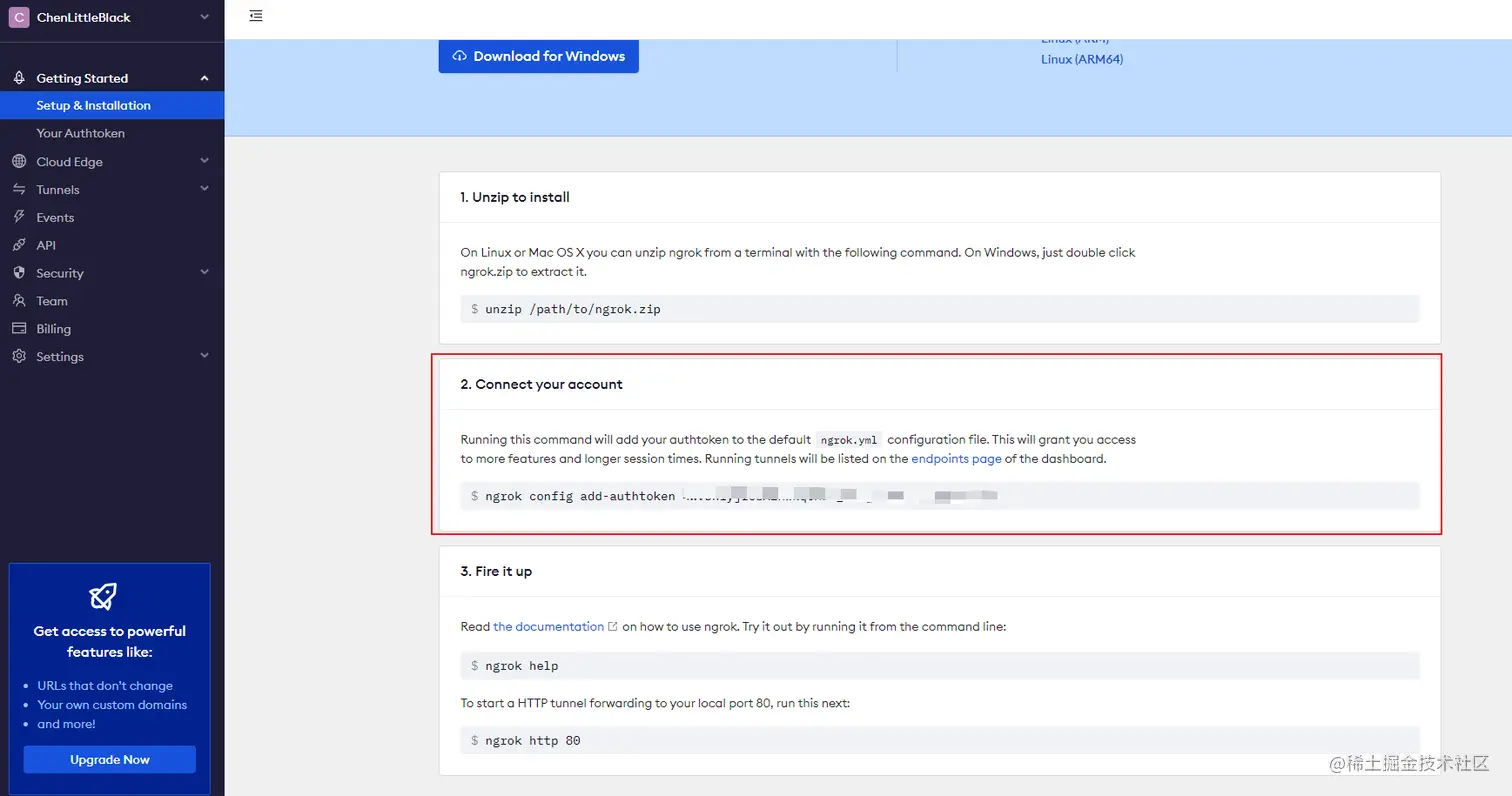Click the ngrok config add-authtoken command
The height and width of the screenshot is (796, 1512).
[x=580, y=496]
